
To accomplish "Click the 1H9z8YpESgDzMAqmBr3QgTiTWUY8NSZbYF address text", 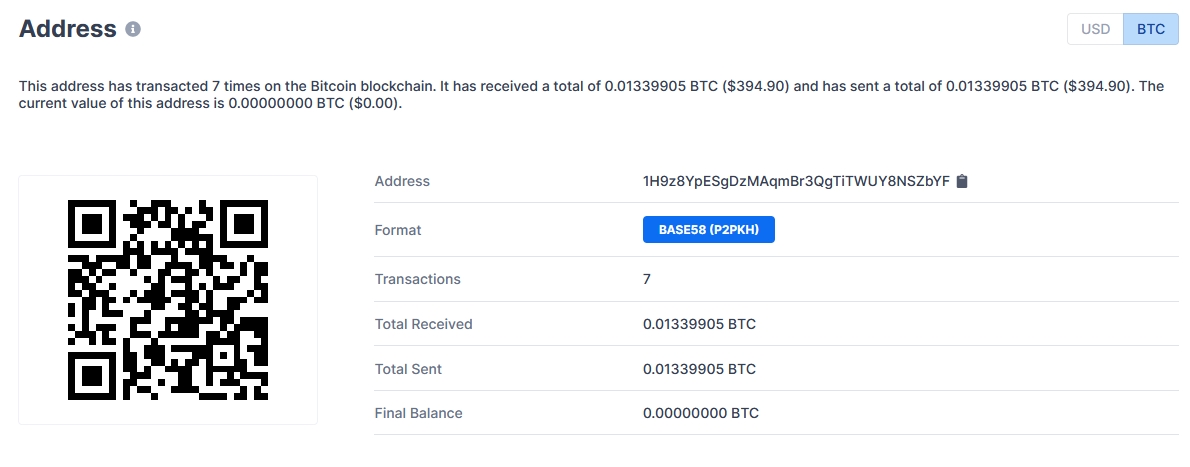I will [x=796, y=181].
